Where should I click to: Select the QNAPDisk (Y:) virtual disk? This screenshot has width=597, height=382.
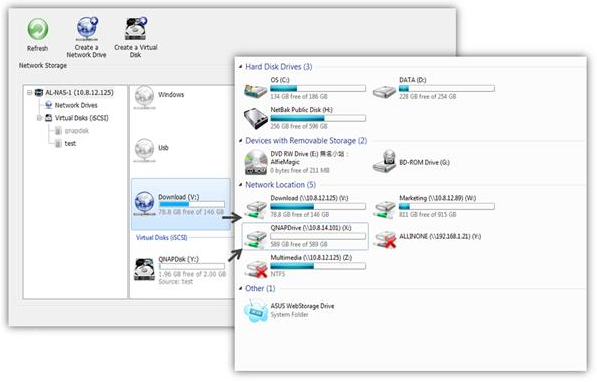coord(181,270)
